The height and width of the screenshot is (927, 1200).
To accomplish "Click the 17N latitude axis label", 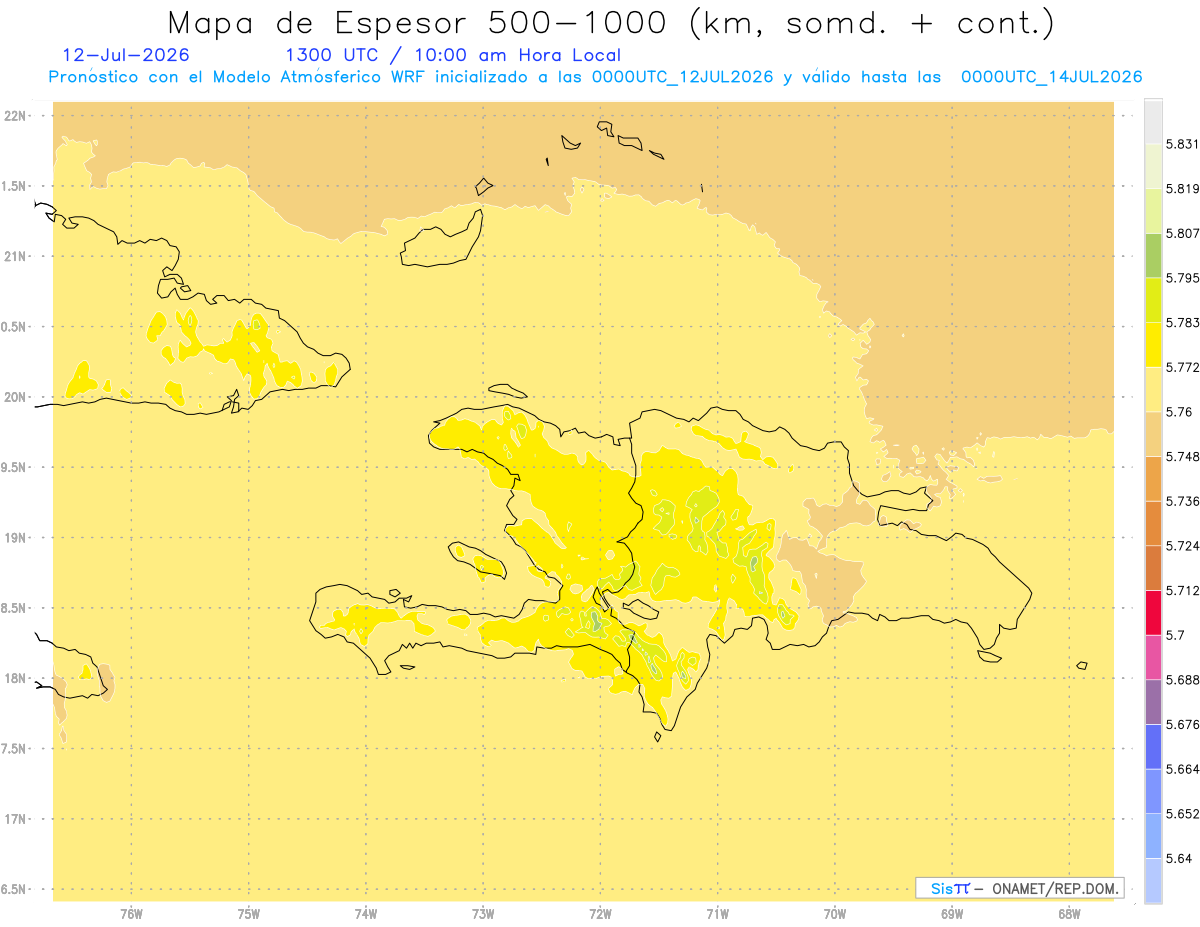I will point(16,820).
